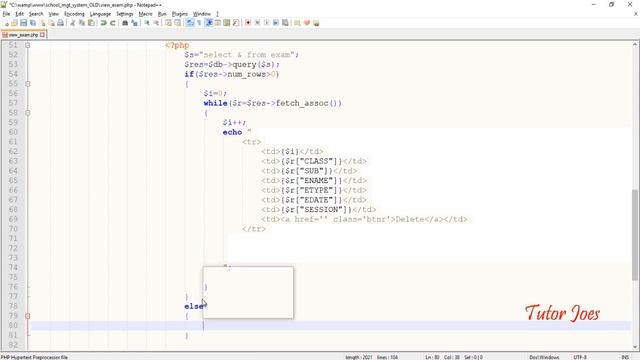Toggle word wrap in toolbar
640x360 pixels.
(x=190, y=23)
